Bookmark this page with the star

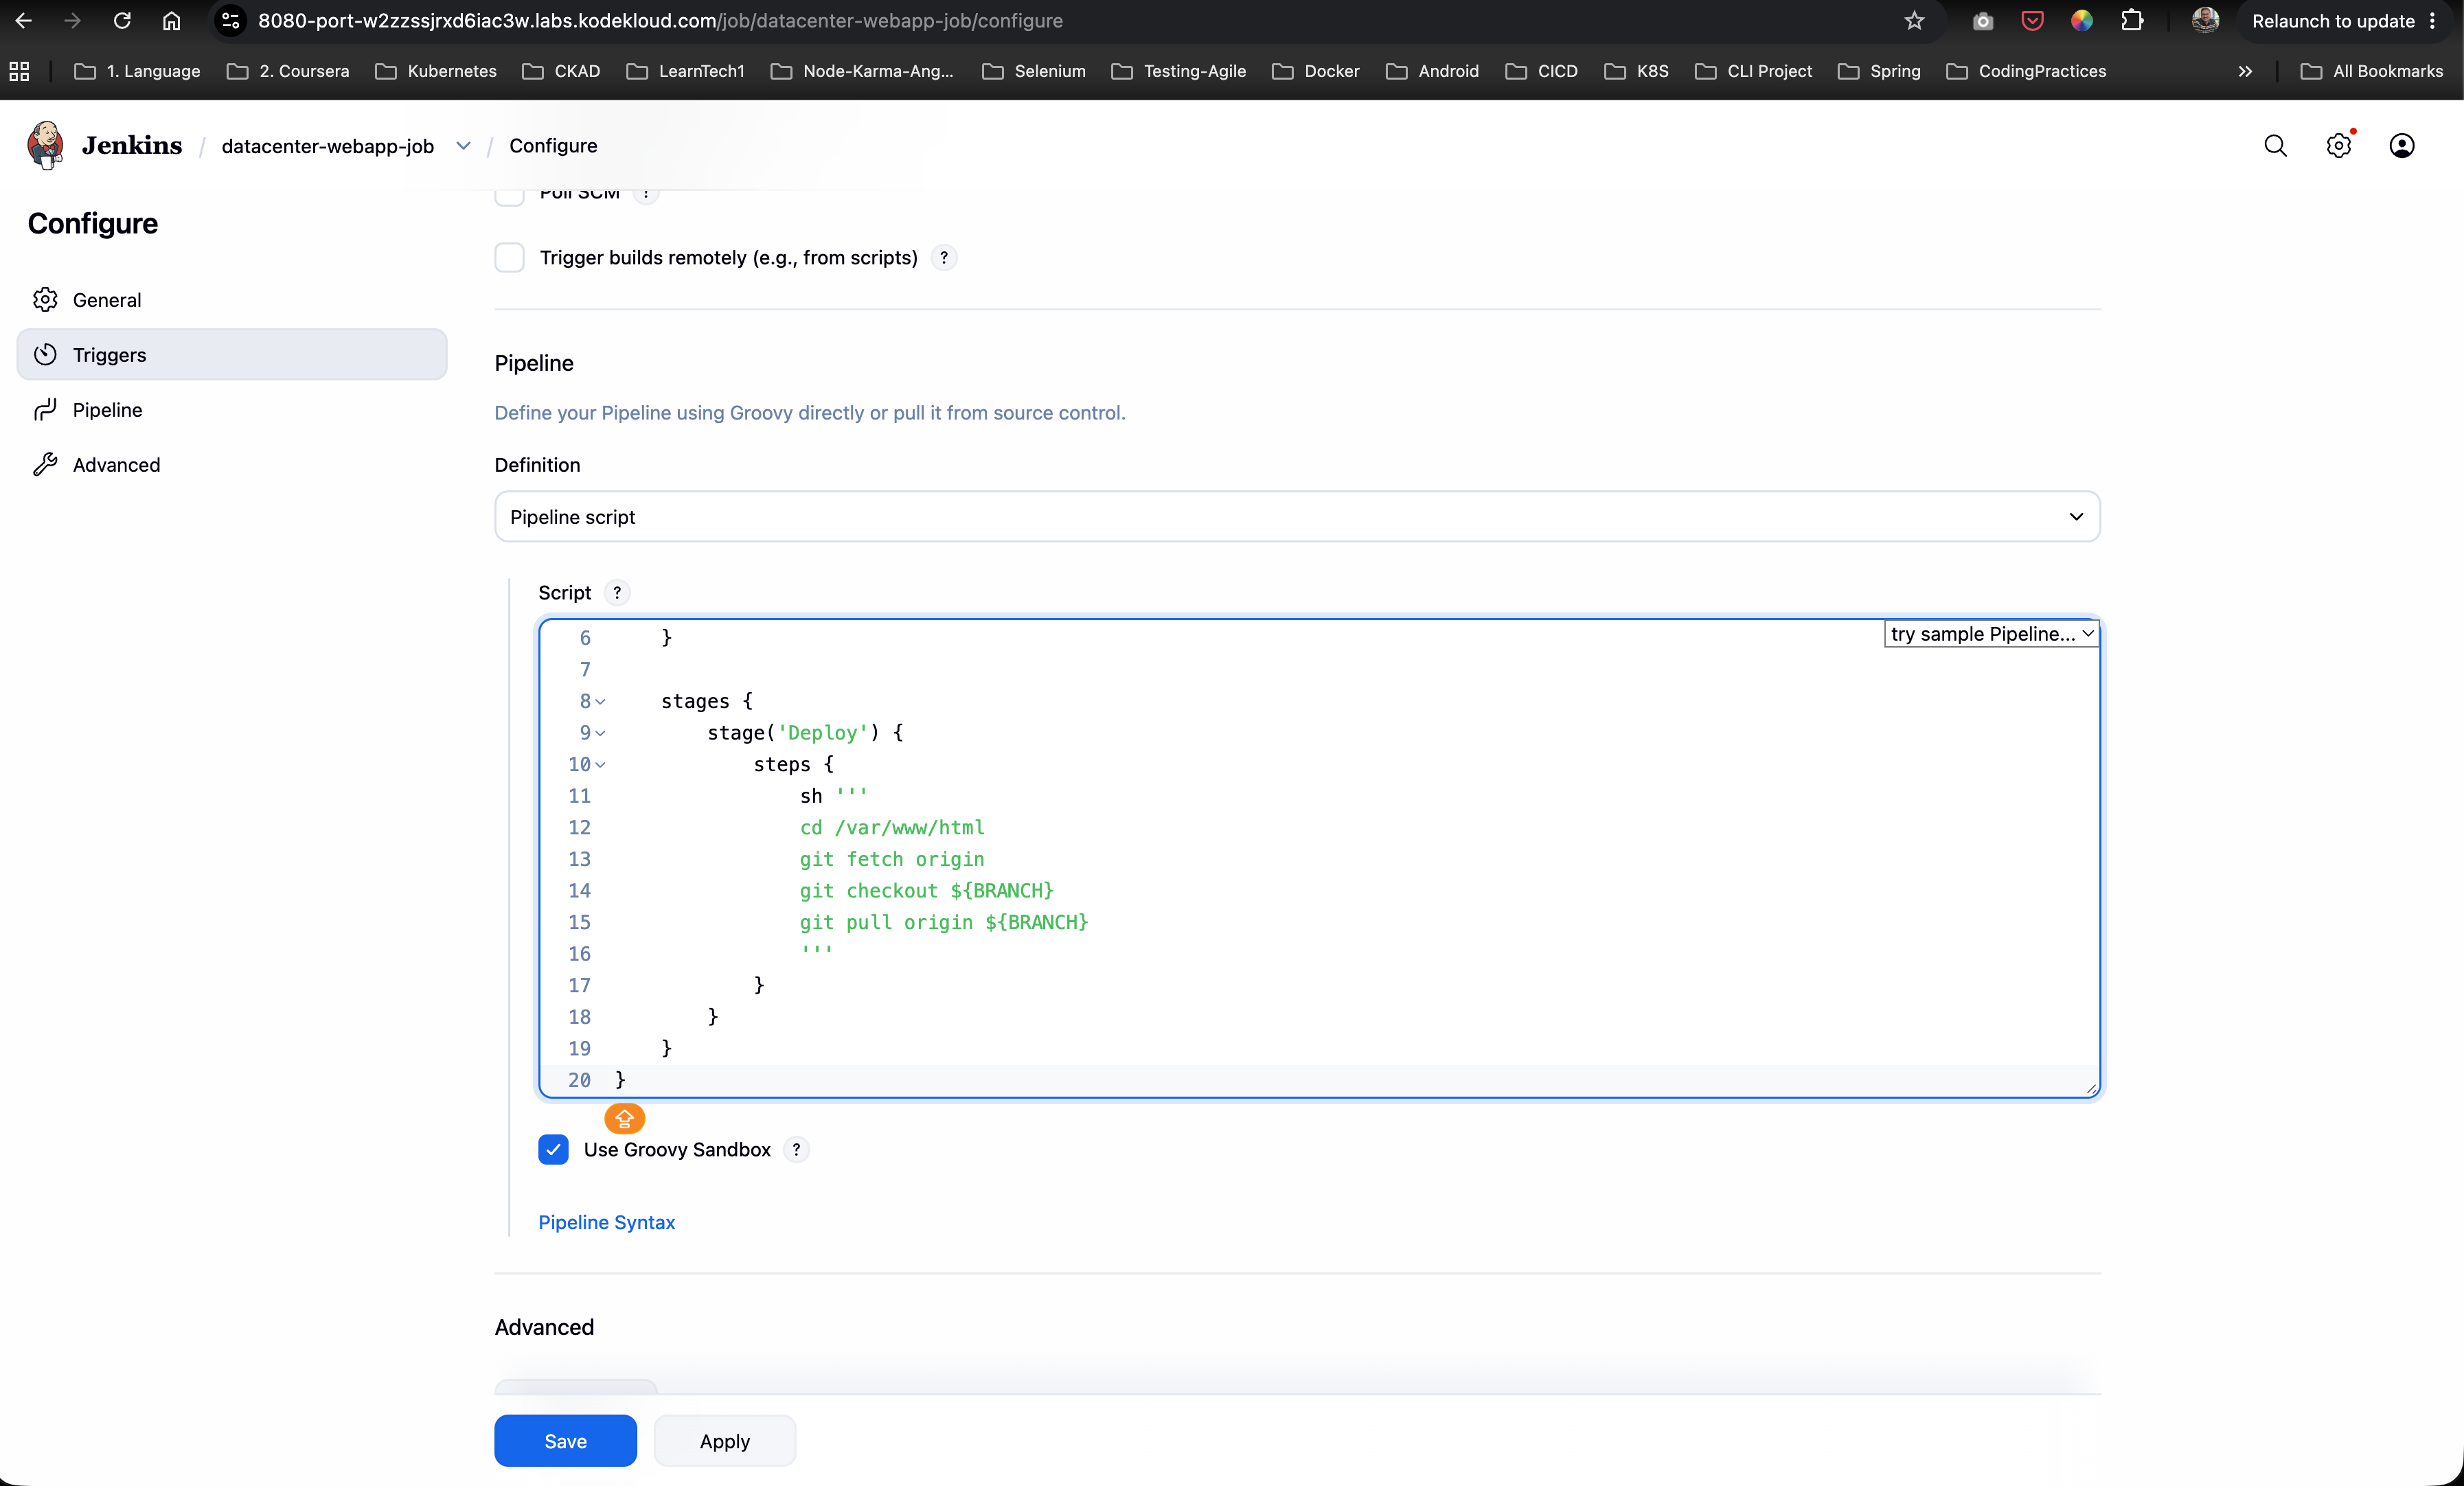point(1914,20)
